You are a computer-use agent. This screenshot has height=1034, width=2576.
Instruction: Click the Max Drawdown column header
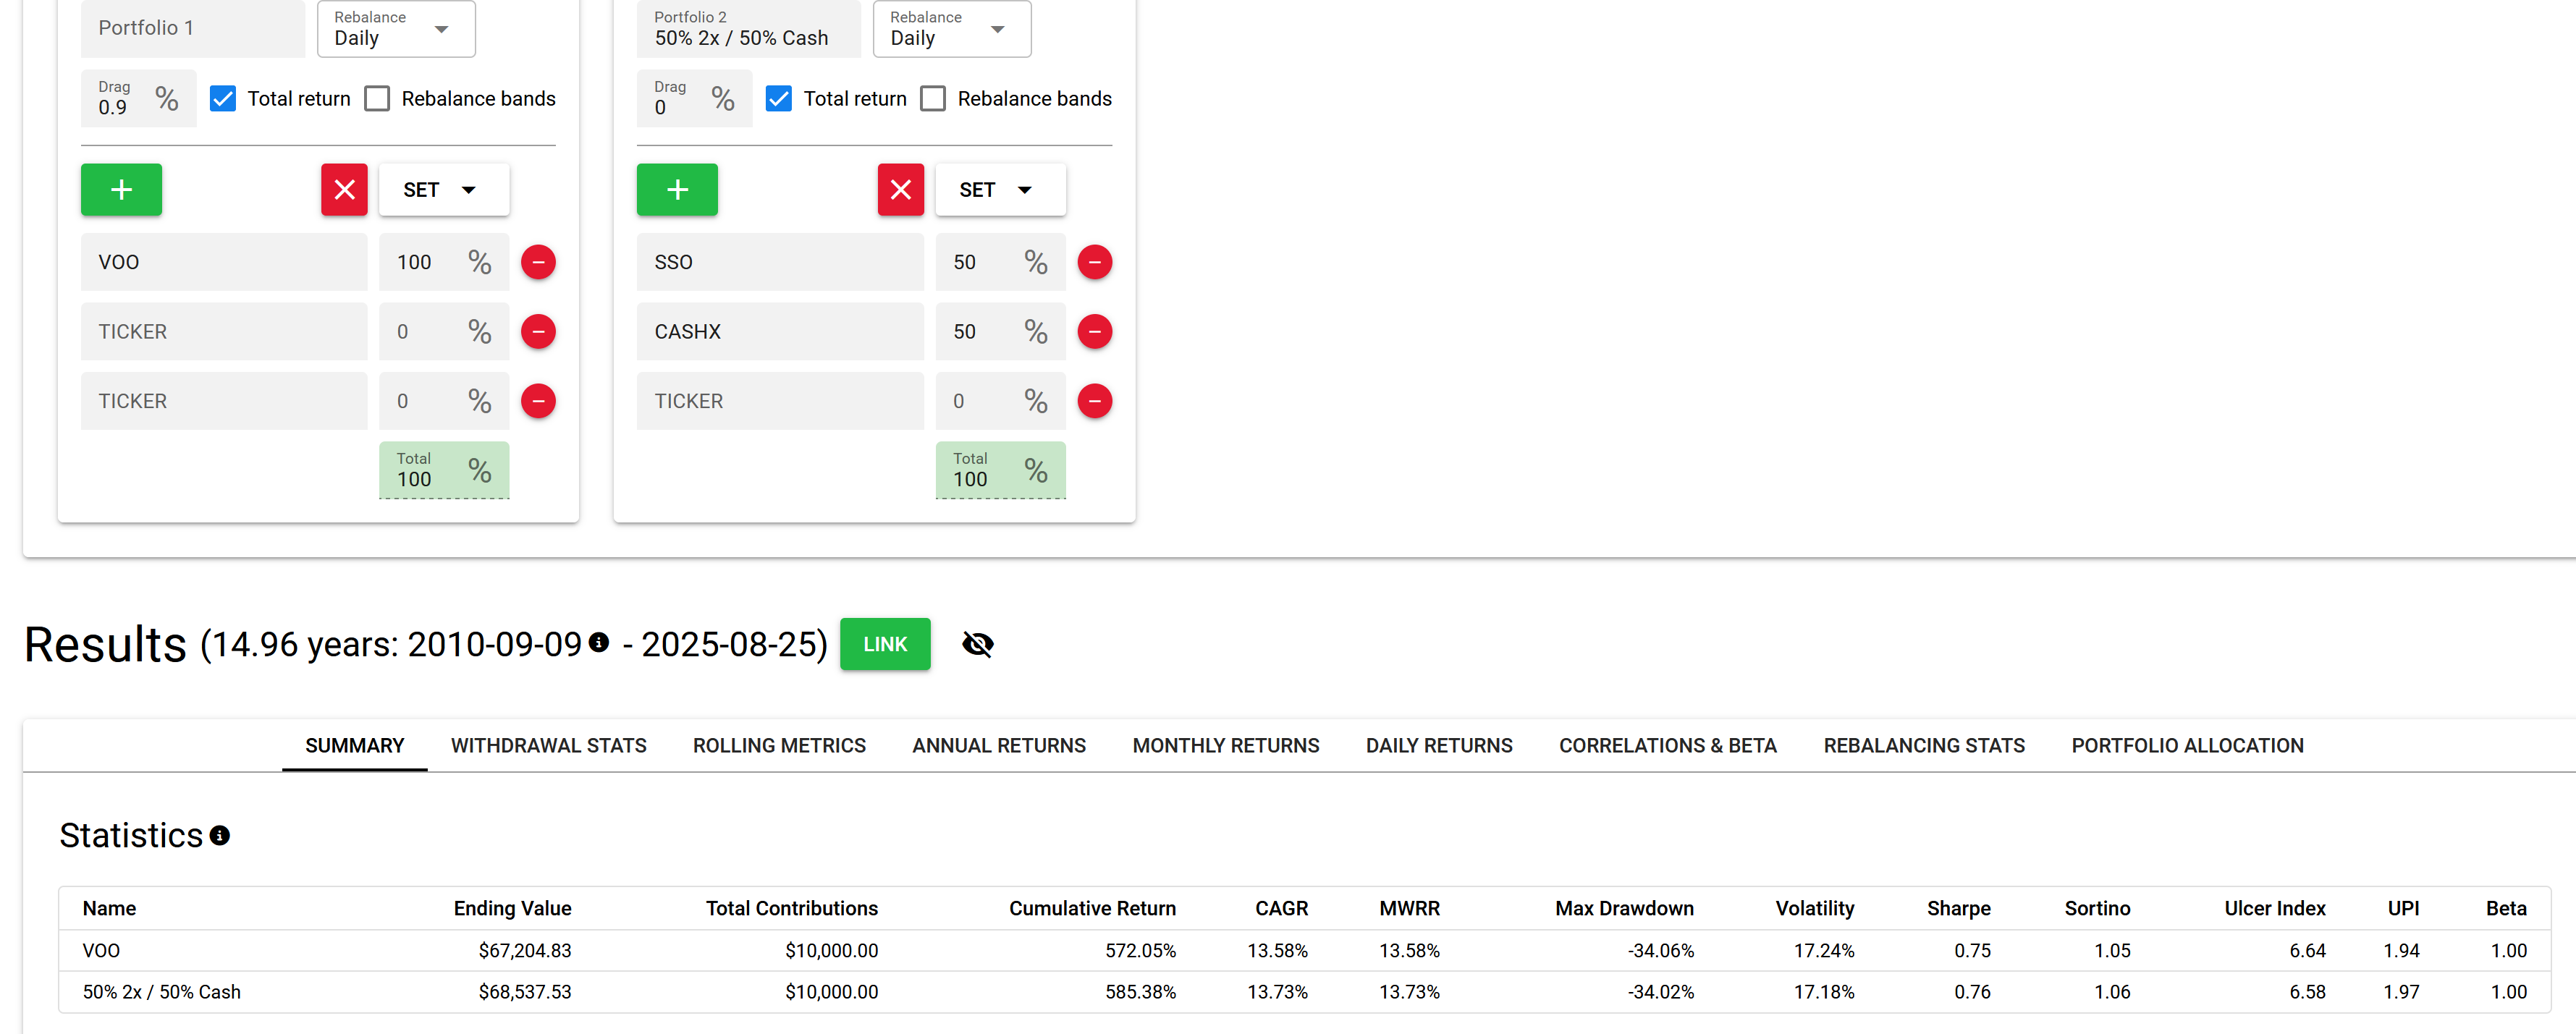point(1624,908)
